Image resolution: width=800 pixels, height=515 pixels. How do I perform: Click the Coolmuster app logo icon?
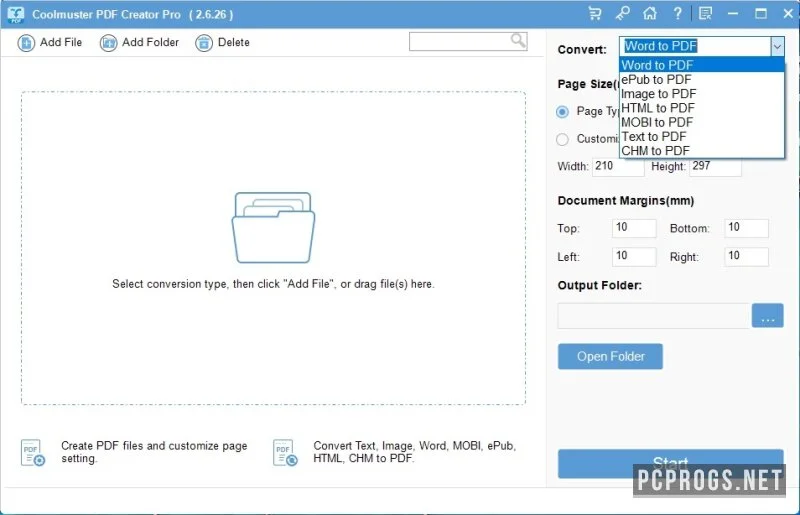point(16,15)
